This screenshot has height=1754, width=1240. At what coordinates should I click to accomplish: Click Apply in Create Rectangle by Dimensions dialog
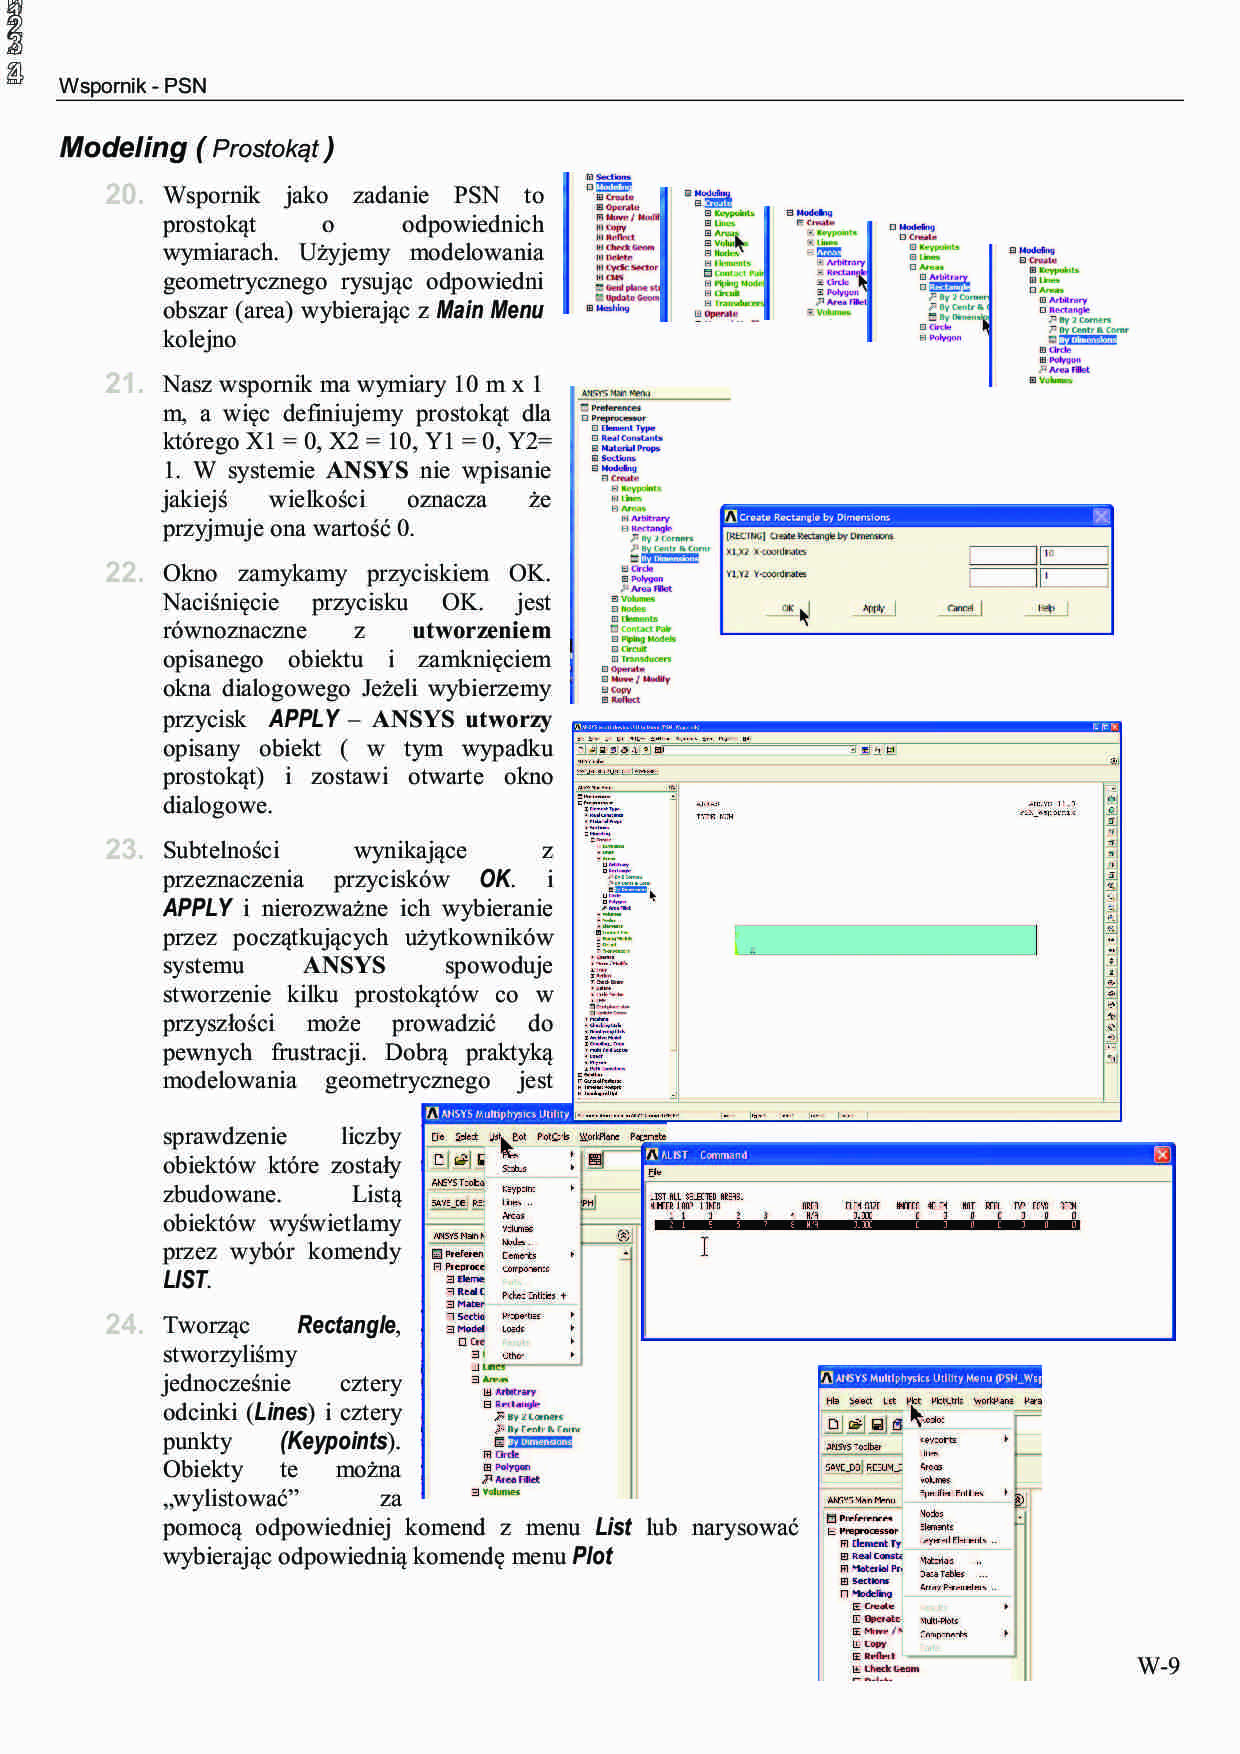874,608
